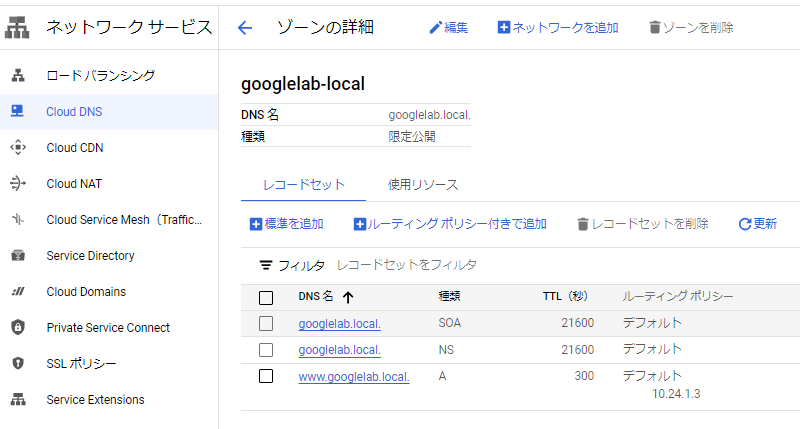Select the レコードセット tab
Viewport: 800px width, 429px height.
point(303,185)
